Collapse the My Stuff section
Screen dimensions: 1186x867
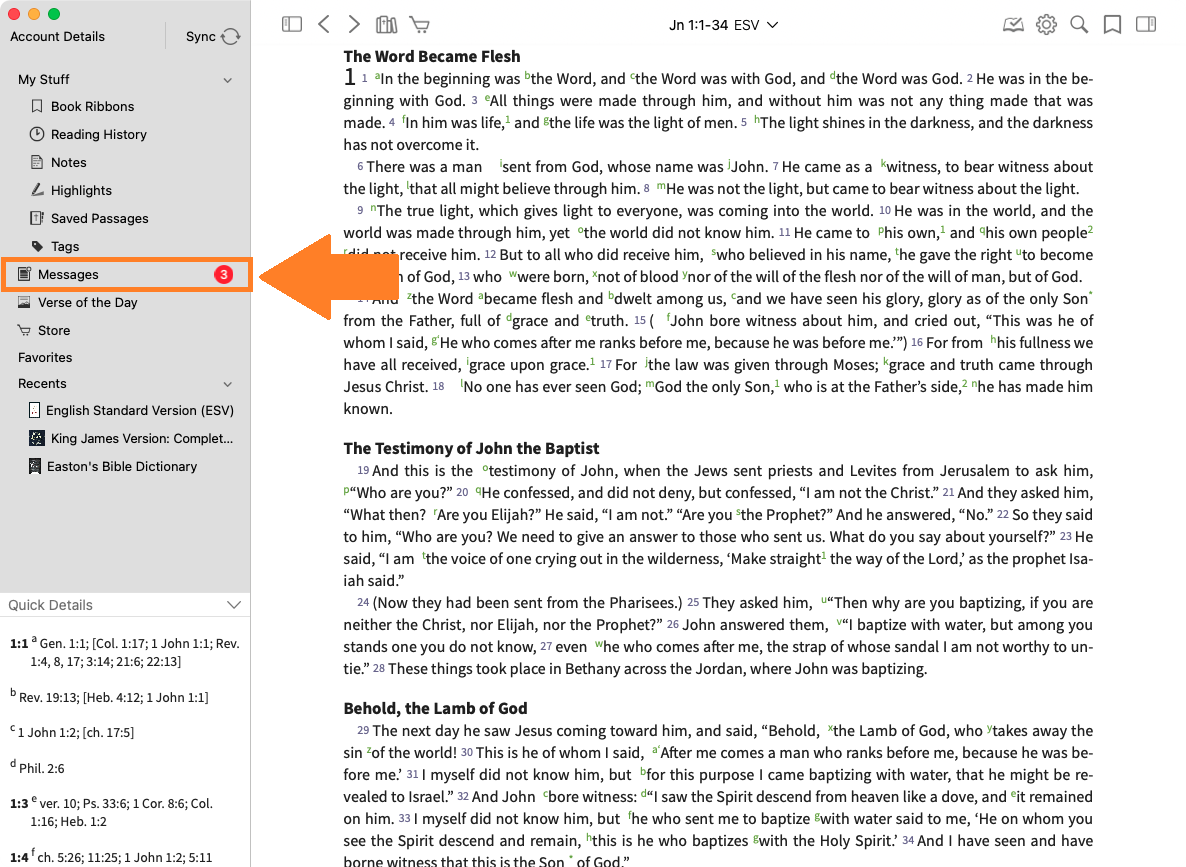click(x=228, y=80)
